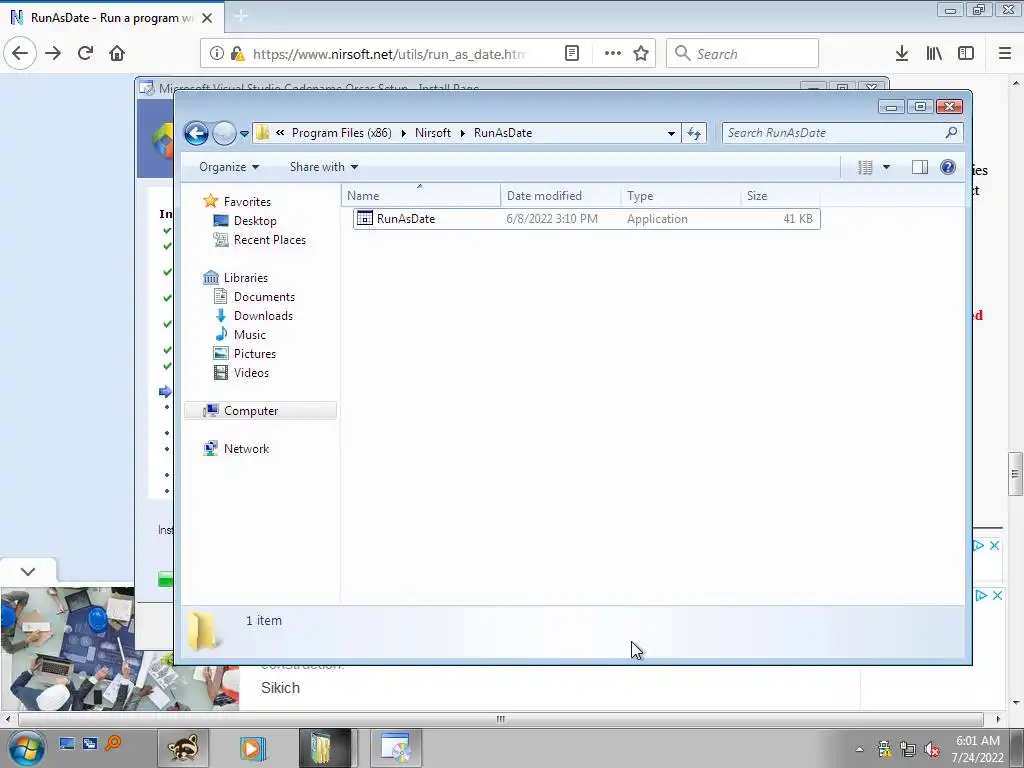Open taskbar clock and date
Screen dimensions: 1024x768
(978, 749)
